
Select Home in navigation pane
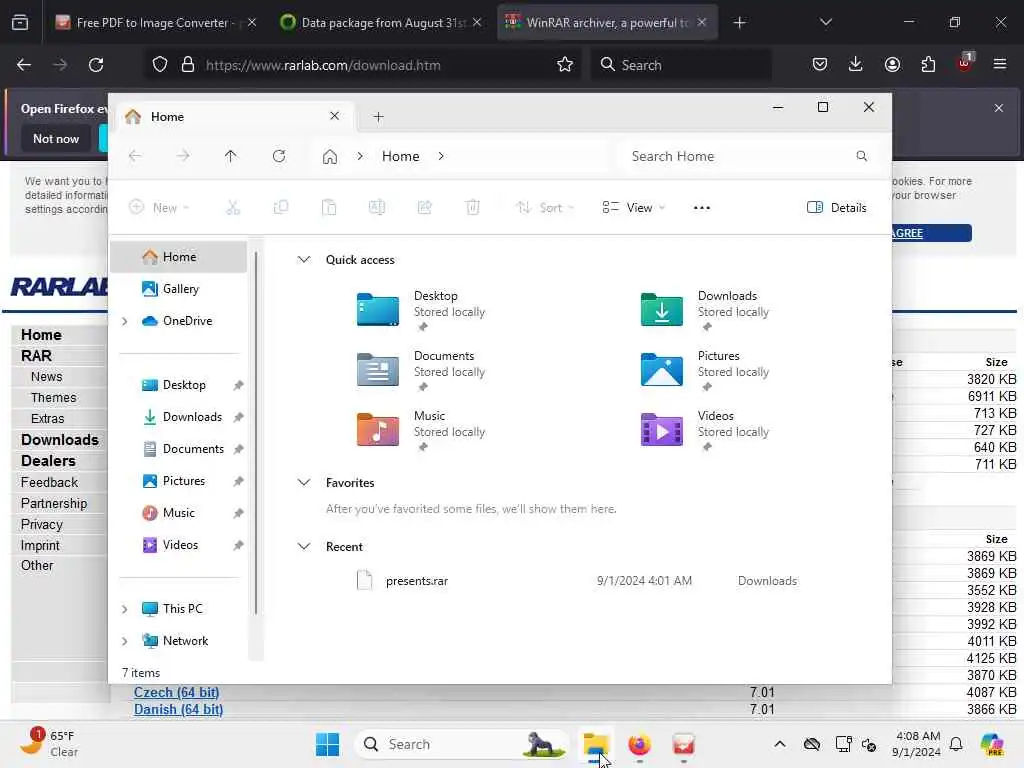click(x=179, y=257)
